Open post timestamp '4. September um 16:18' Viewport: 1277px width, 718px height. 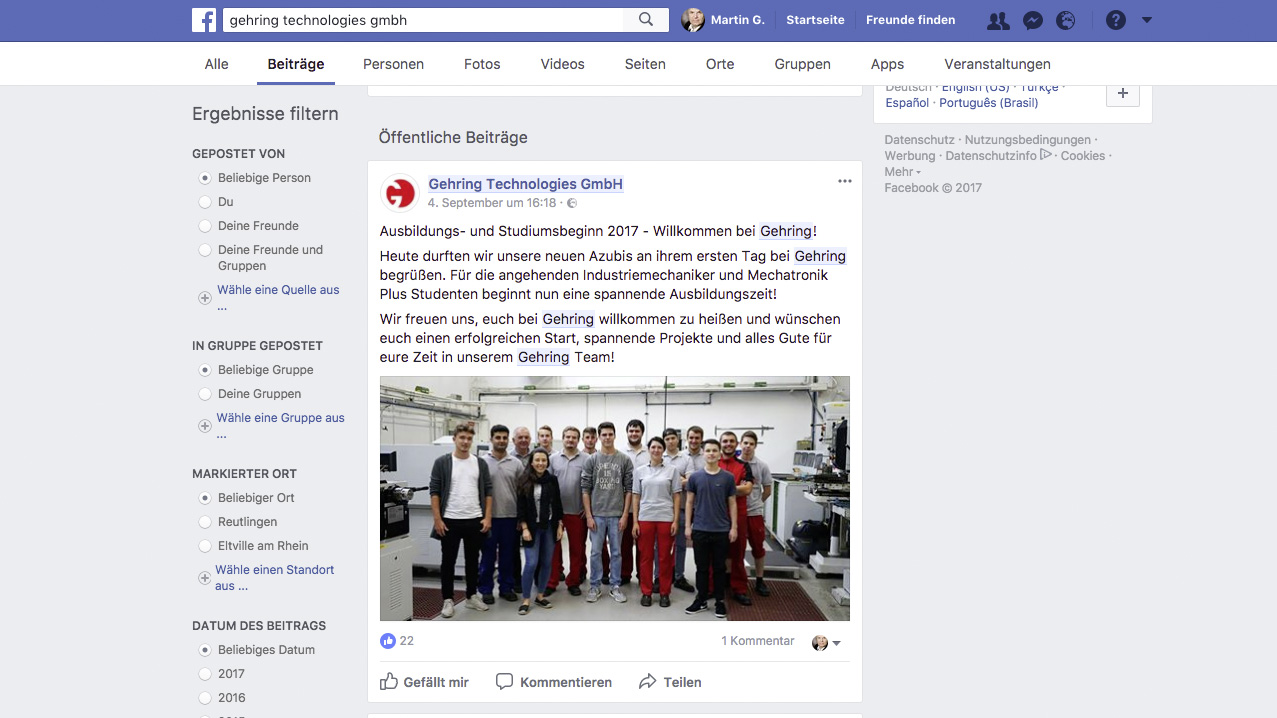tap(492, 203)
